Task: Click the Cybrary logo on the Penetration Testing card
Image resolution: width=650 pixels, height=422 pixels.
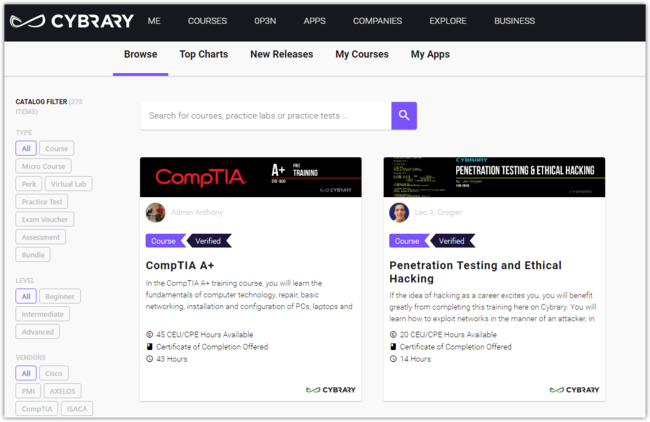Action: click(x=574, y=390)
